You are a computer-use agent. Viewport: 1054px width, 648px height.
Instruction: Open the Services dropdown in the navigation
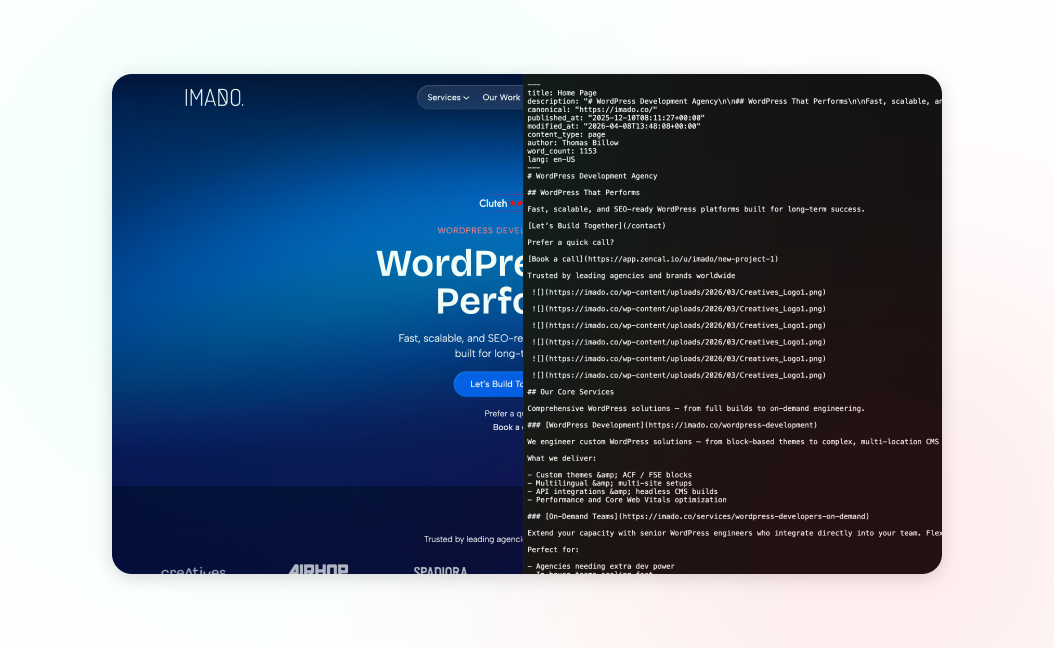click(446, 97)
